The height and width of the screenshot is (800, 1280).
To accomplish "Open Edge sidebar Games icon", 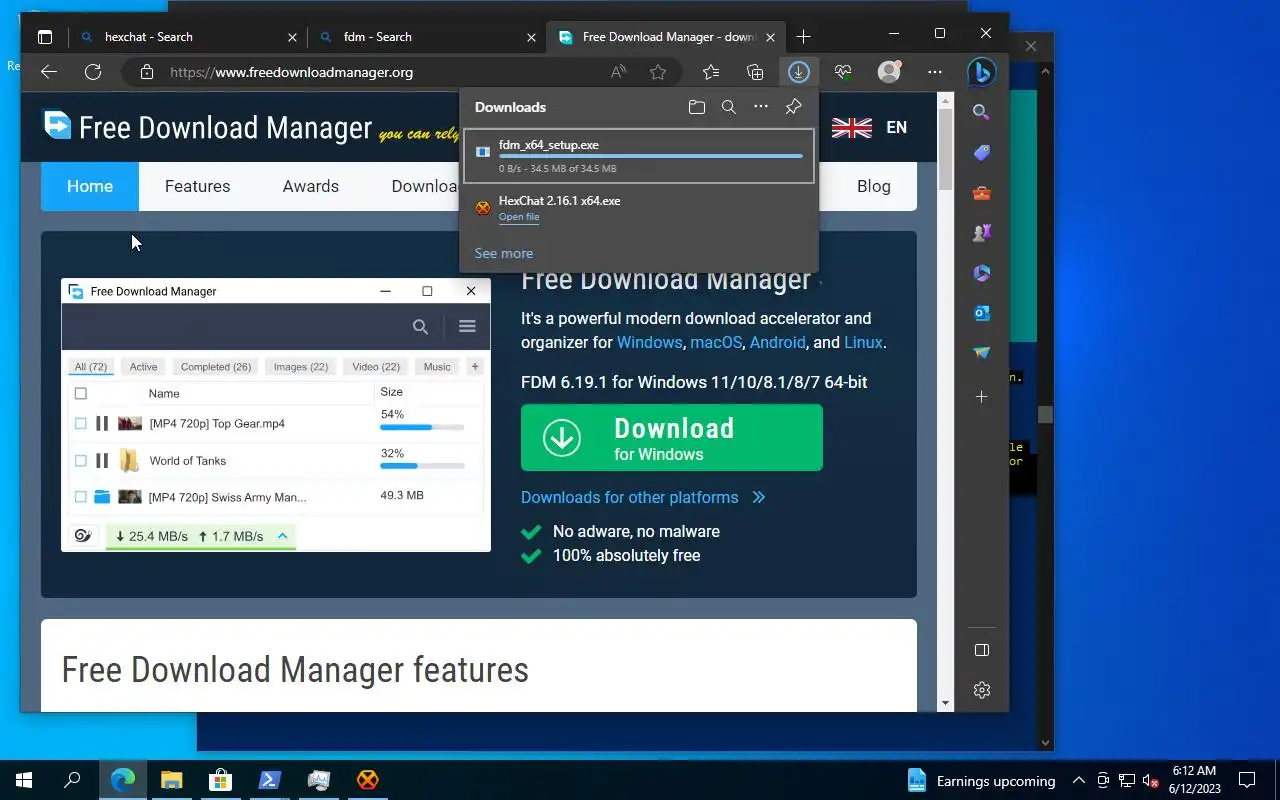I will [982, 233].
